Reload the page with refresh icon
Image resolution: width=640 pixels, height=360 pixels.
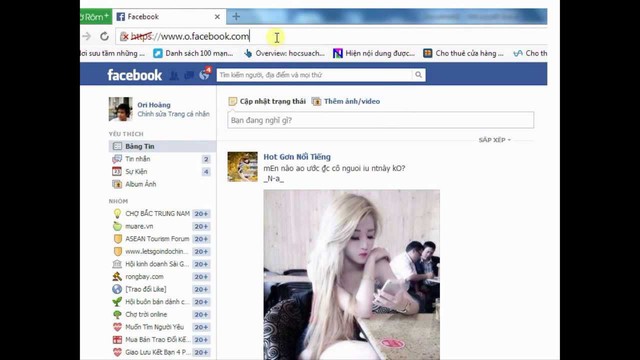pos(104,36)
